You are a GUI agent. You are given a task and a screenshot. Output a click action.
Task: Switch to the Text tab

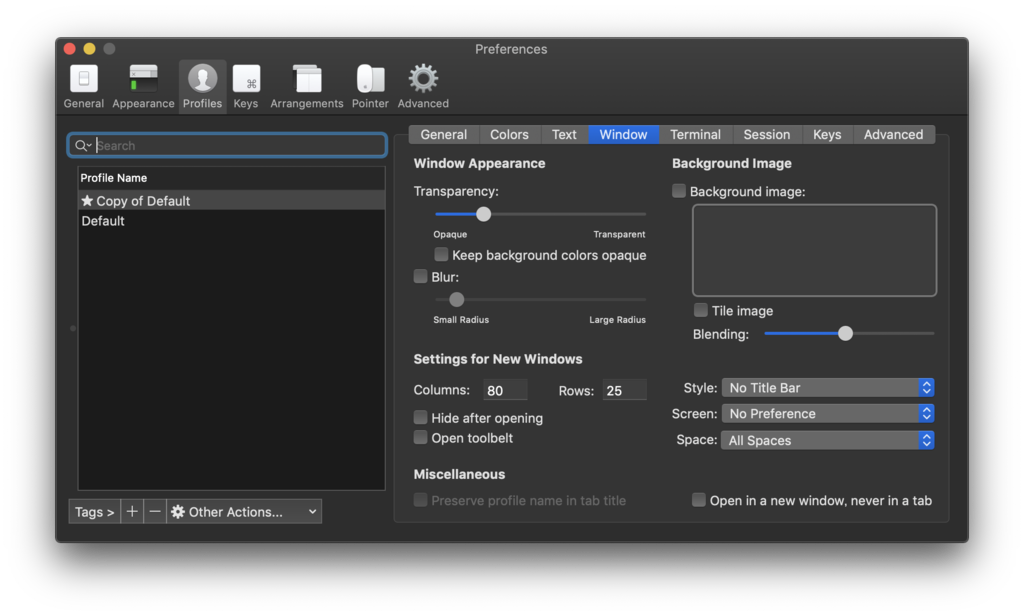point(564,135)
